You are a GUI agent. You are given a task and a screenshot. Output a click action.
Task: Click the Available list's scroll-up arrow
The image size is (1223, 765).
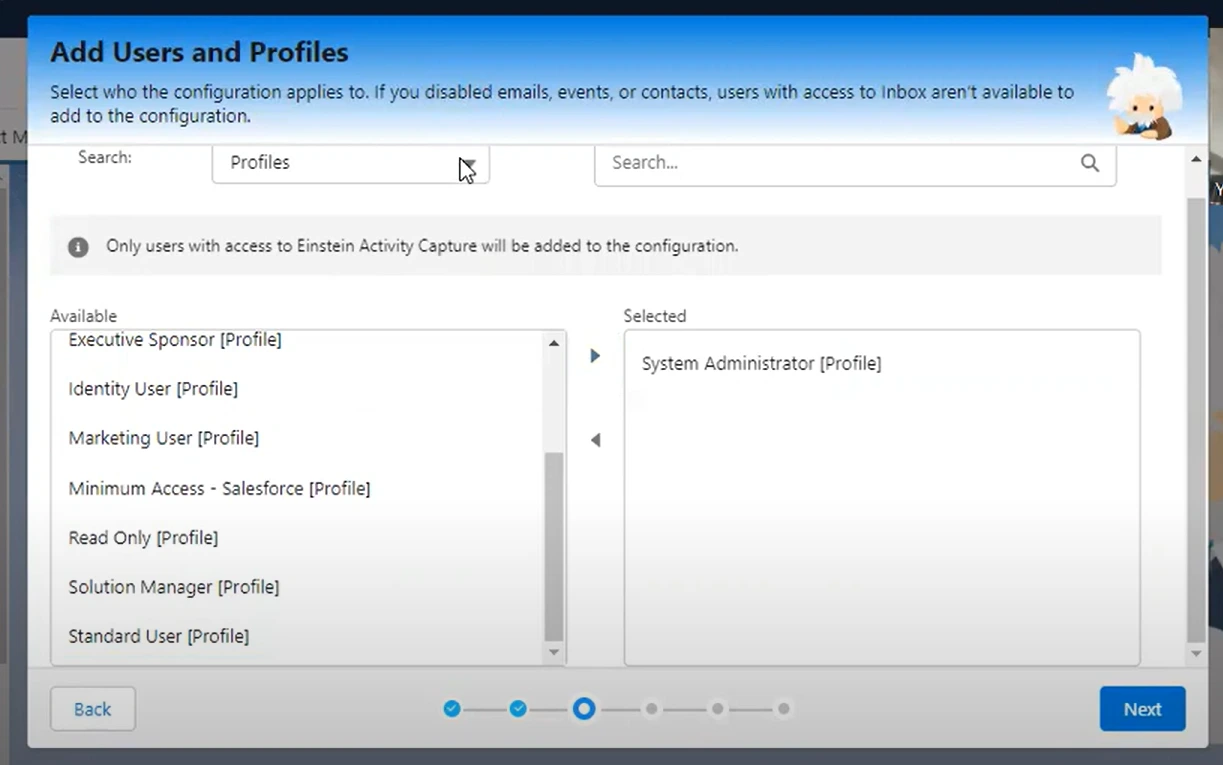(x=554, y=343)
